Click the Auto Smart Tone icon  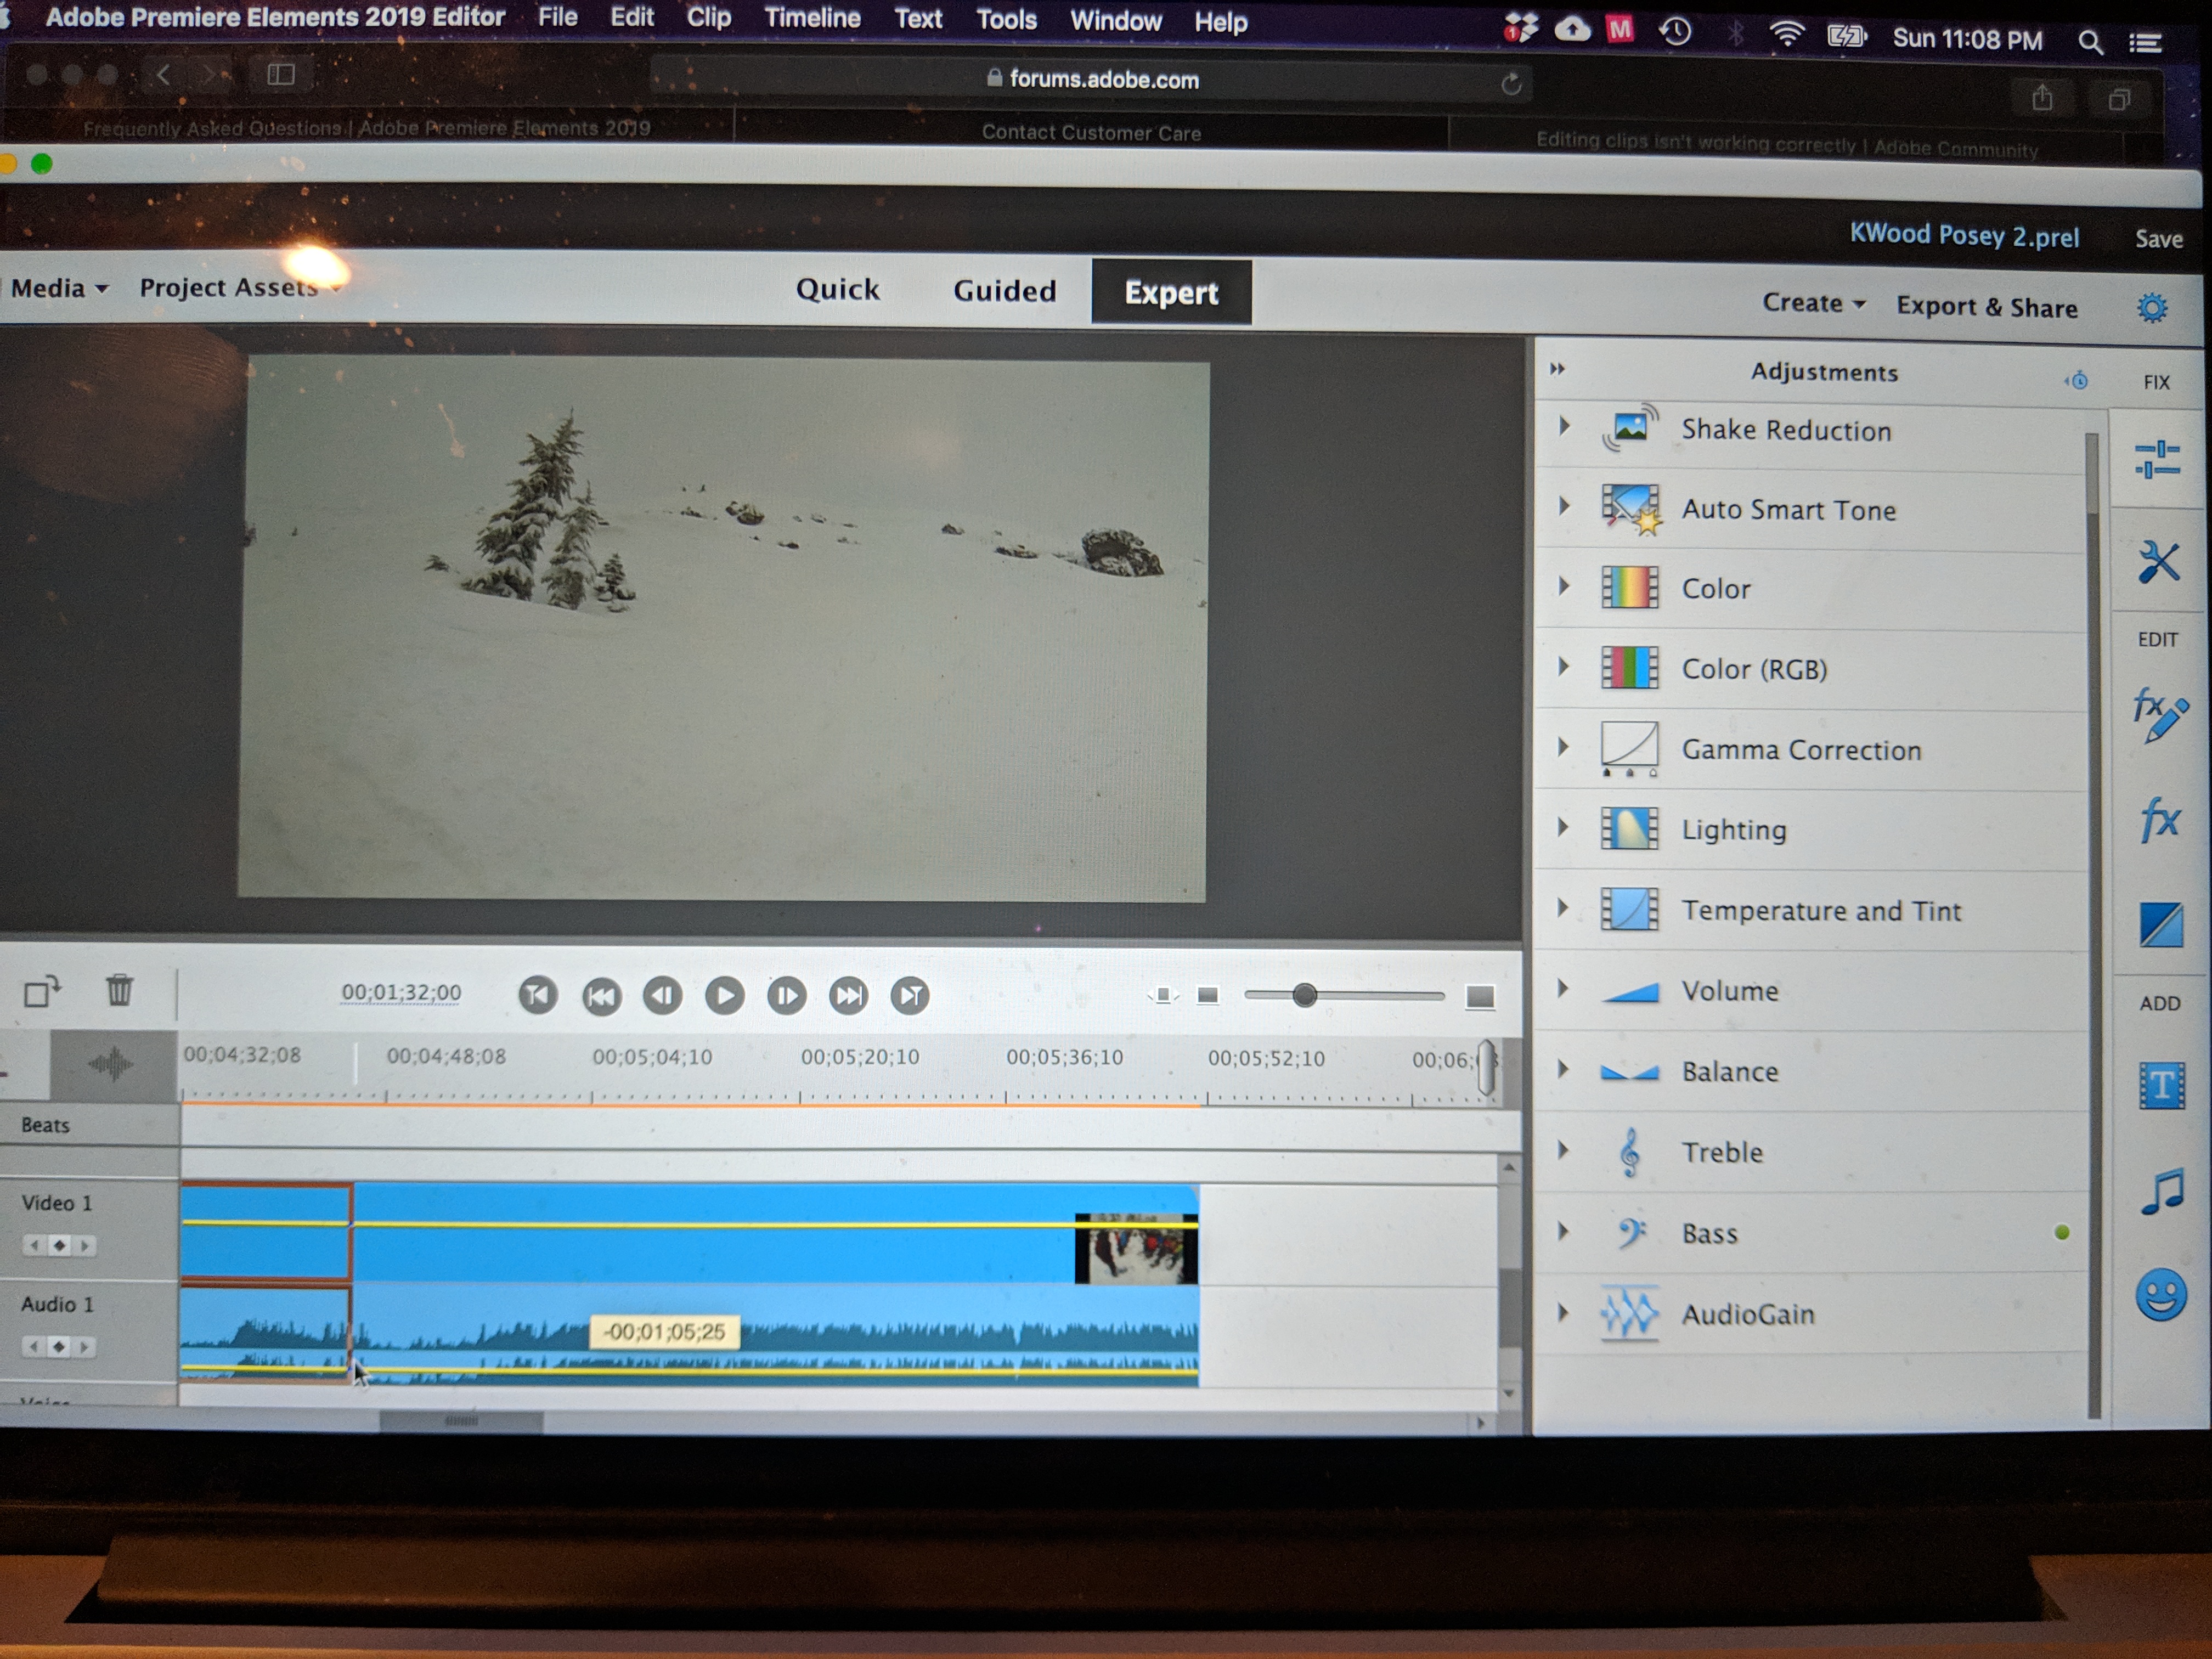1631,508
